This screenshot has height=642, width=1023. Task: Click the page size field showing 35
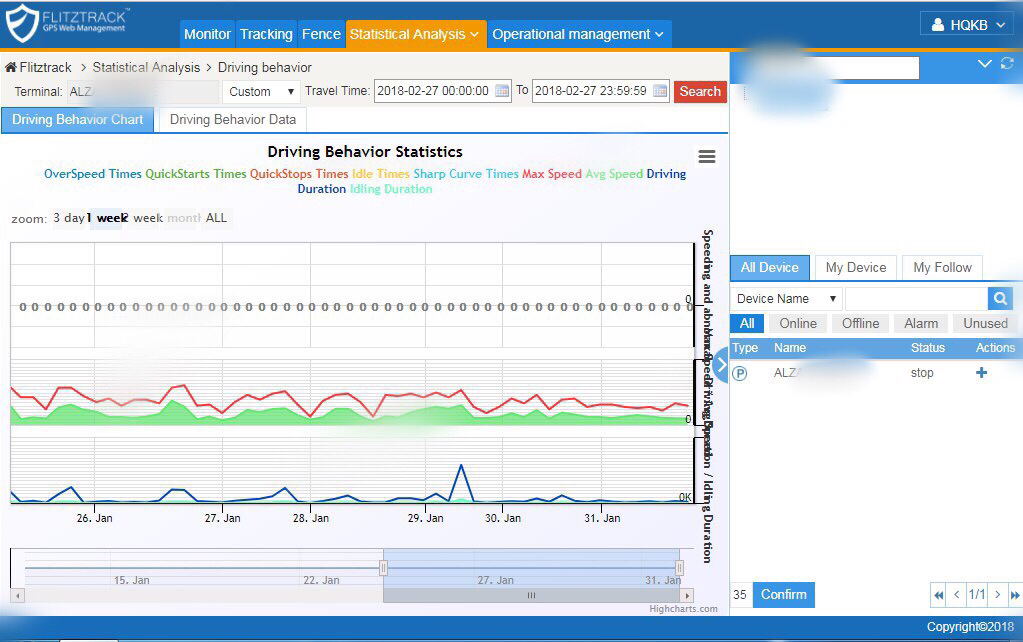(741, 594)
